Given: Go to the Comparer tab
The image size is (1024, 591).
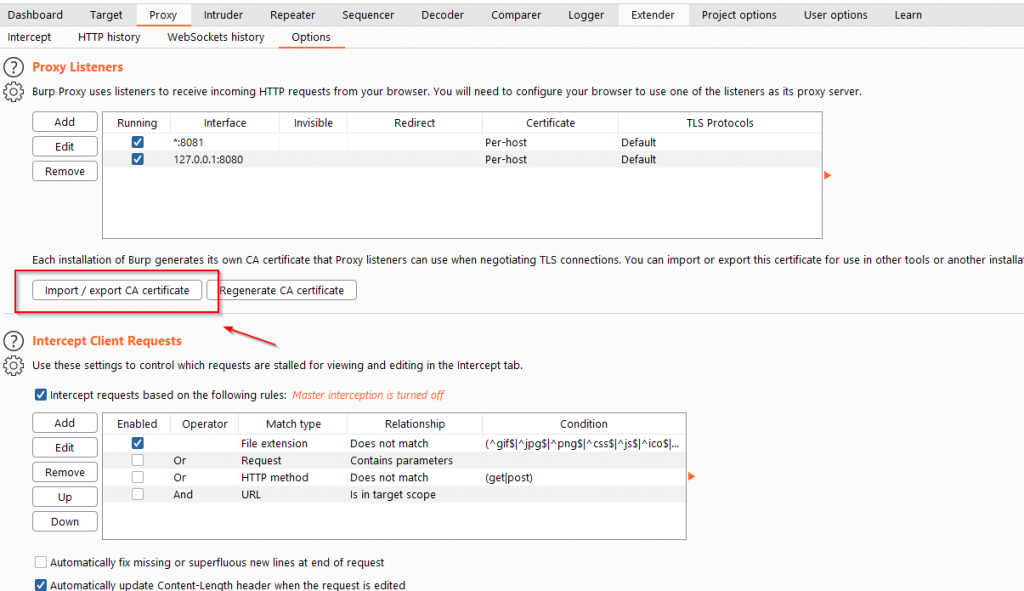Looking at the screenshot, I should 516,14.
